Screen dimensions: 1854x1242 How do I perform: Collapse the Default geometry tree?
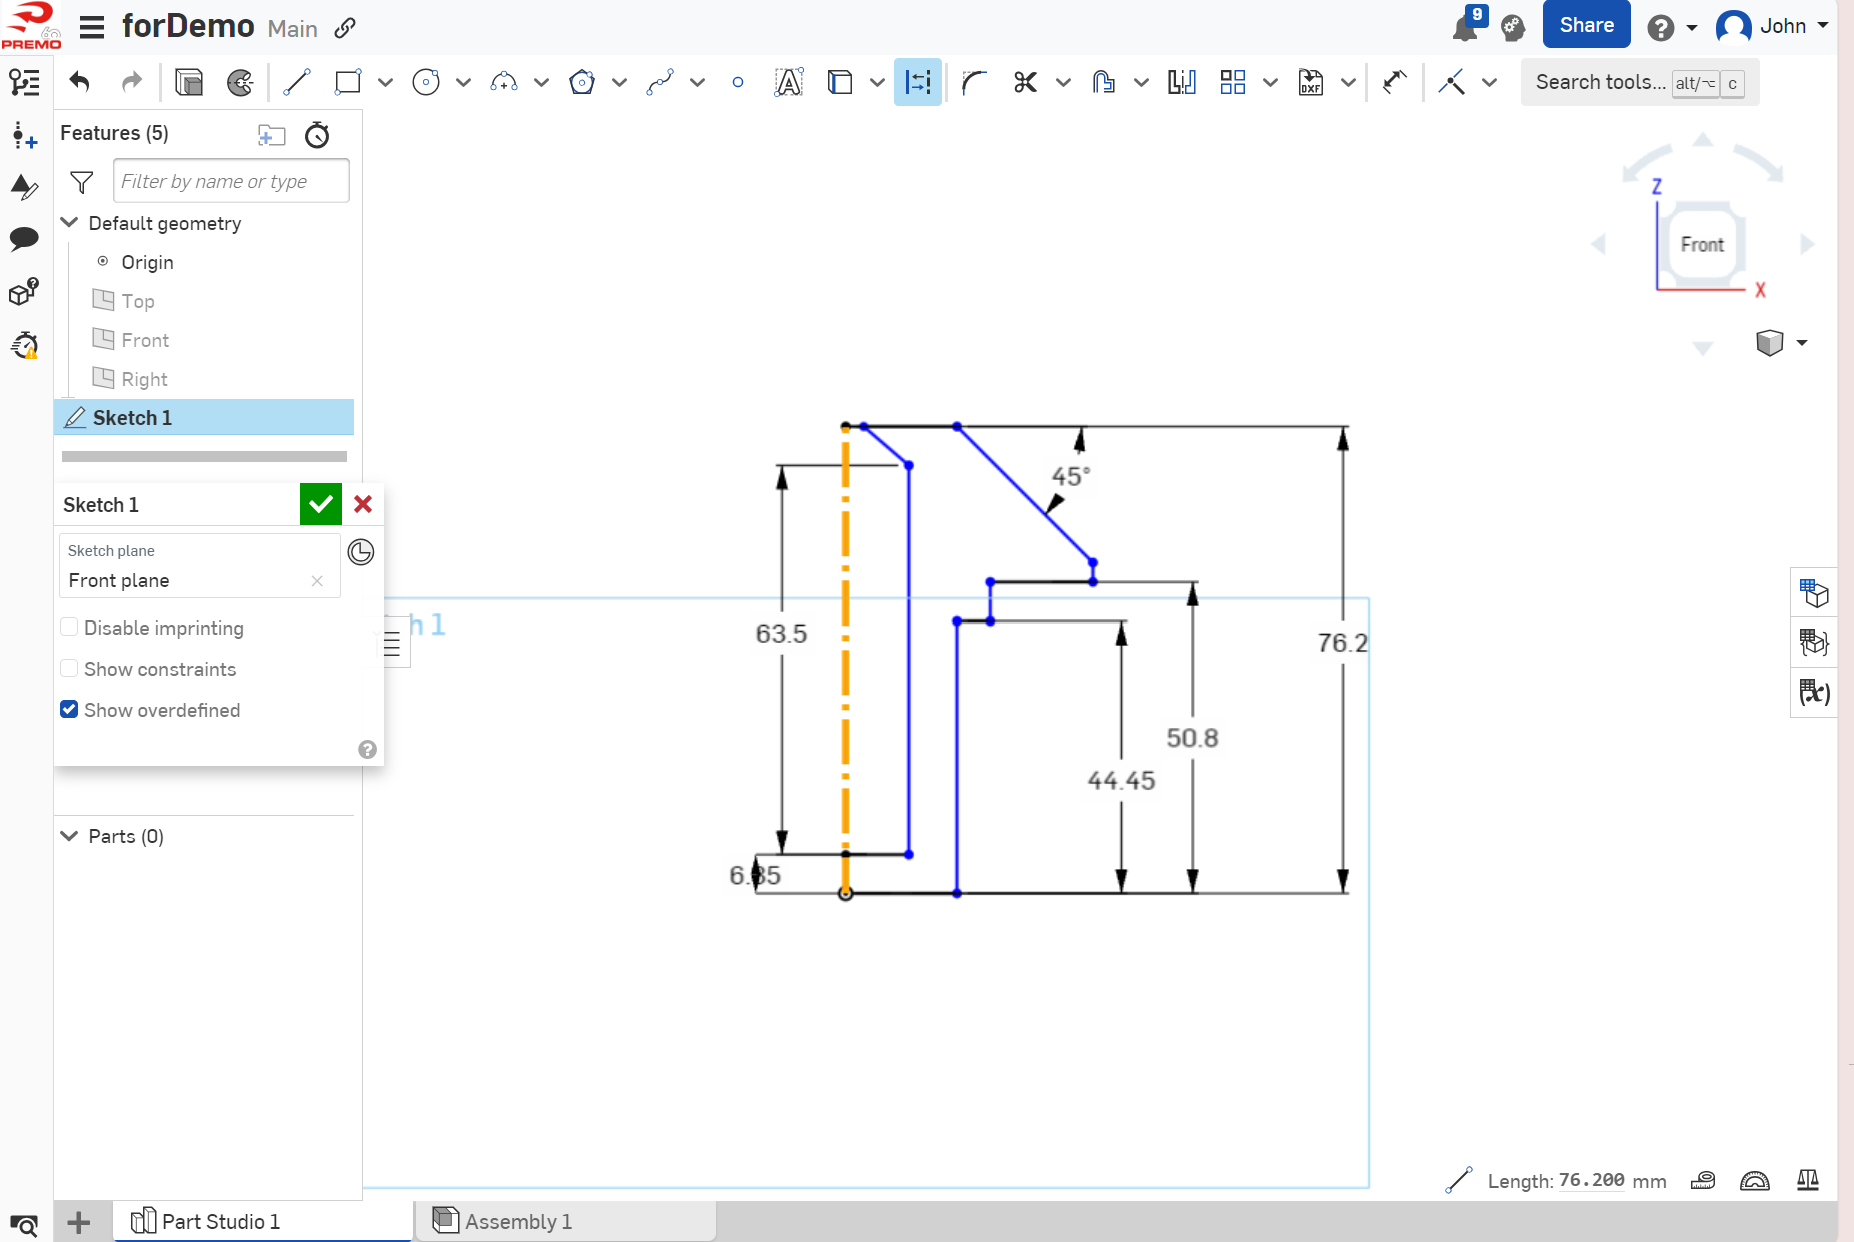click(x=70, y=223)
